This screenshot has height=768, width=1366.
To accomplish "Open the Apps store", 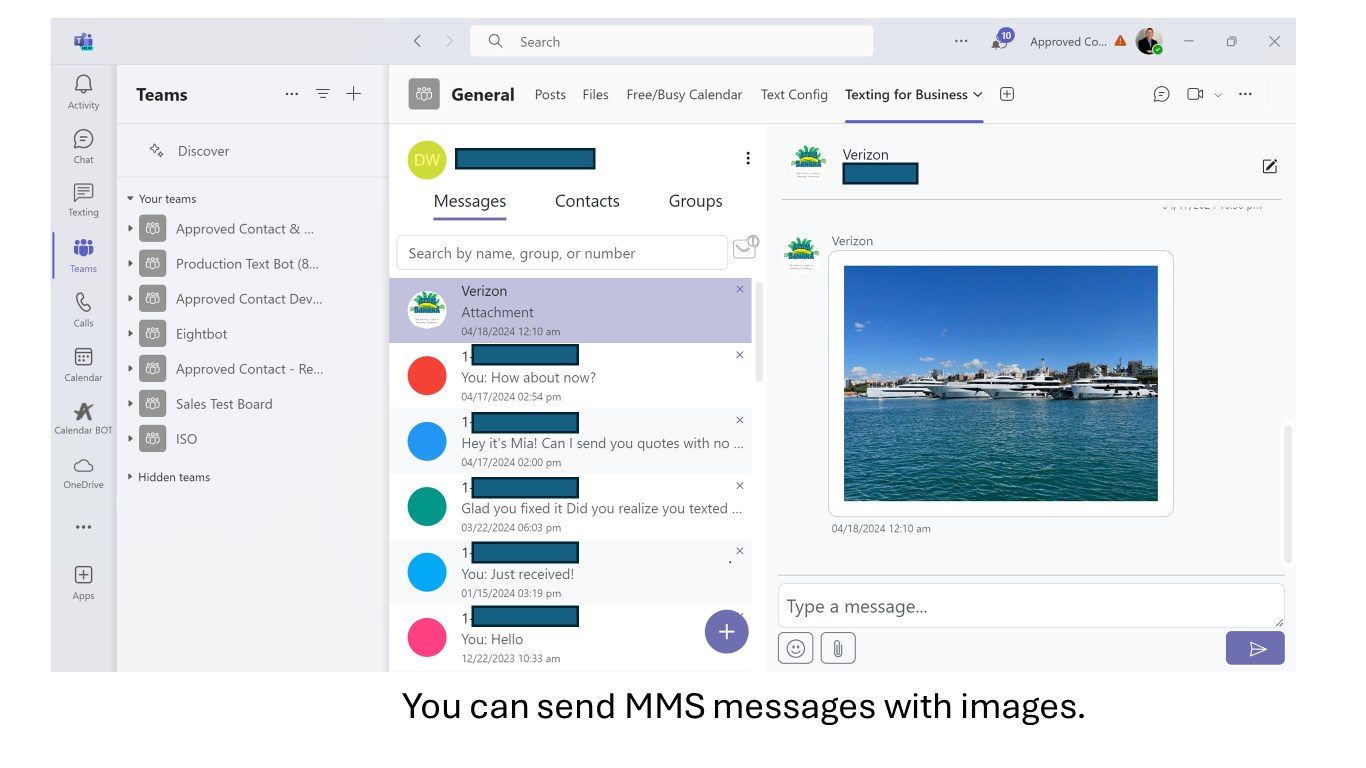I will 83,582.
